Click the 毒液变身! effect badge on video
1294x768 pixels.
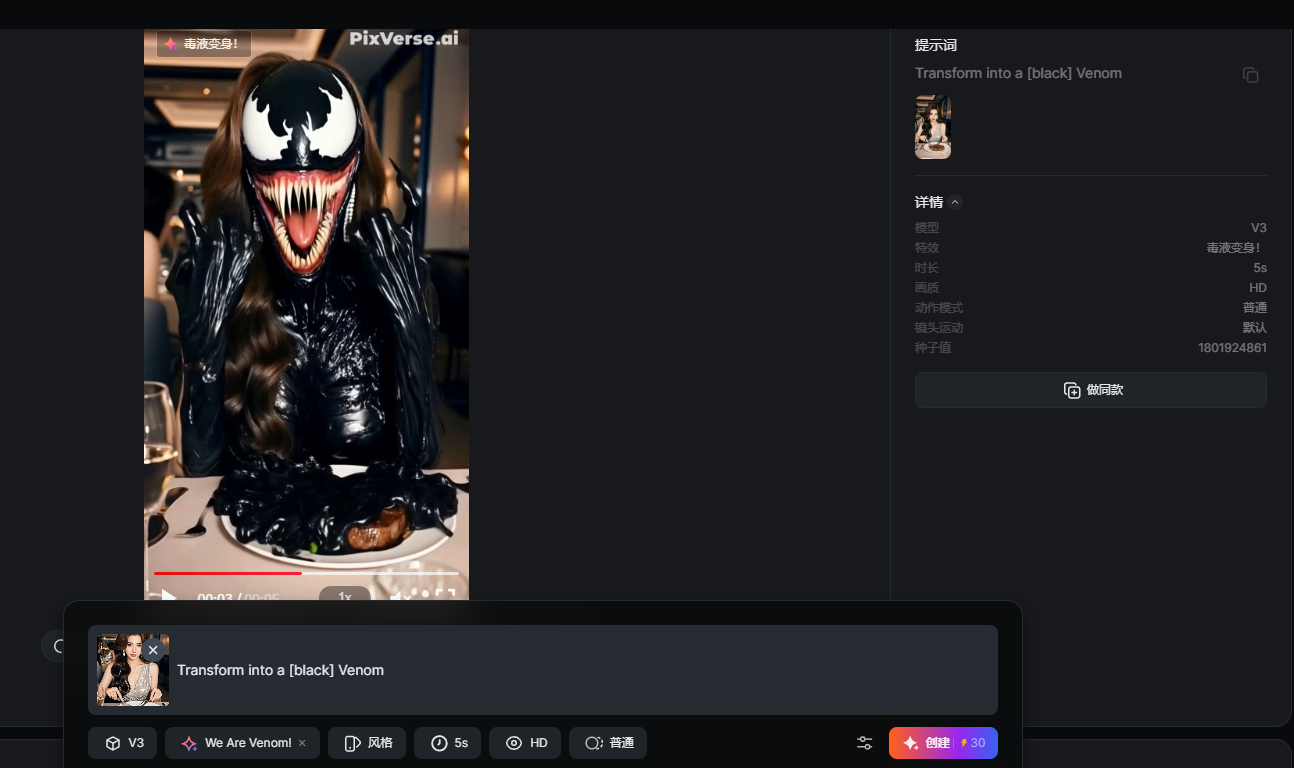[203, 44]
